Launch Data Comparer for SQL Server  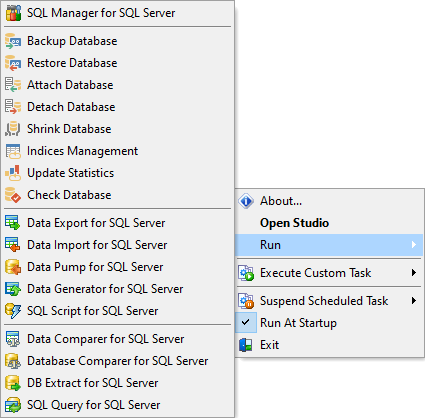(x=117, y=339)
